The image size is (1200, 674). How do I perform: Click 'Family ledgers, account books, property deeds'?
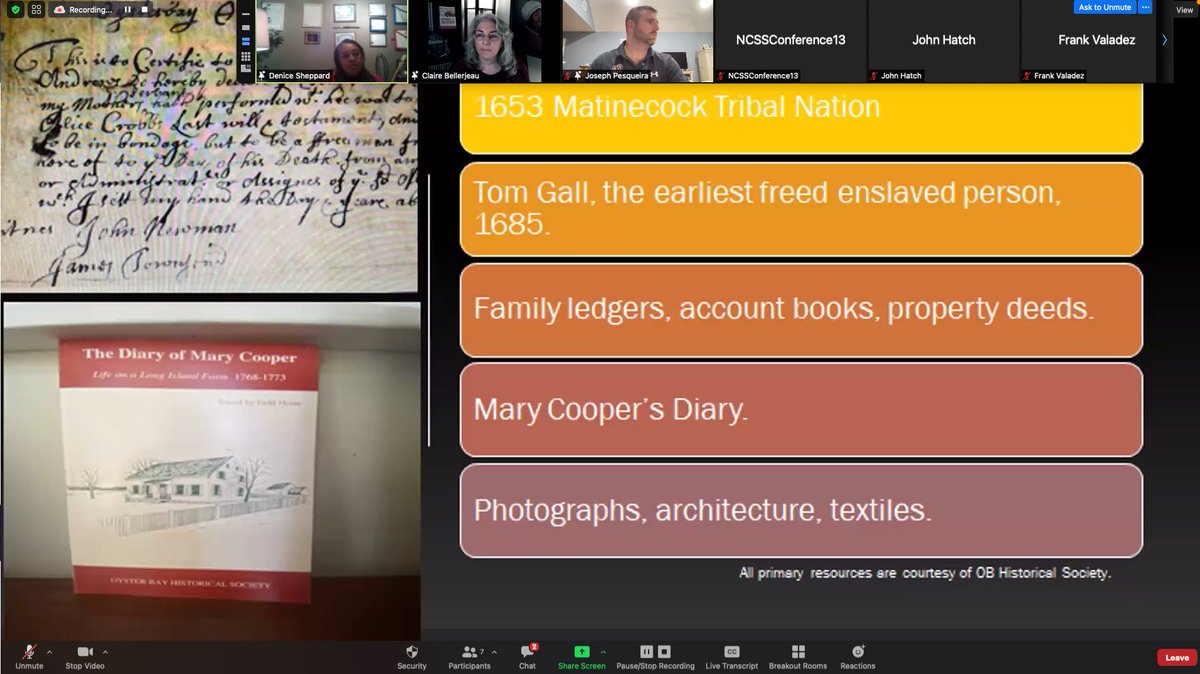click(x=801, y=310)
